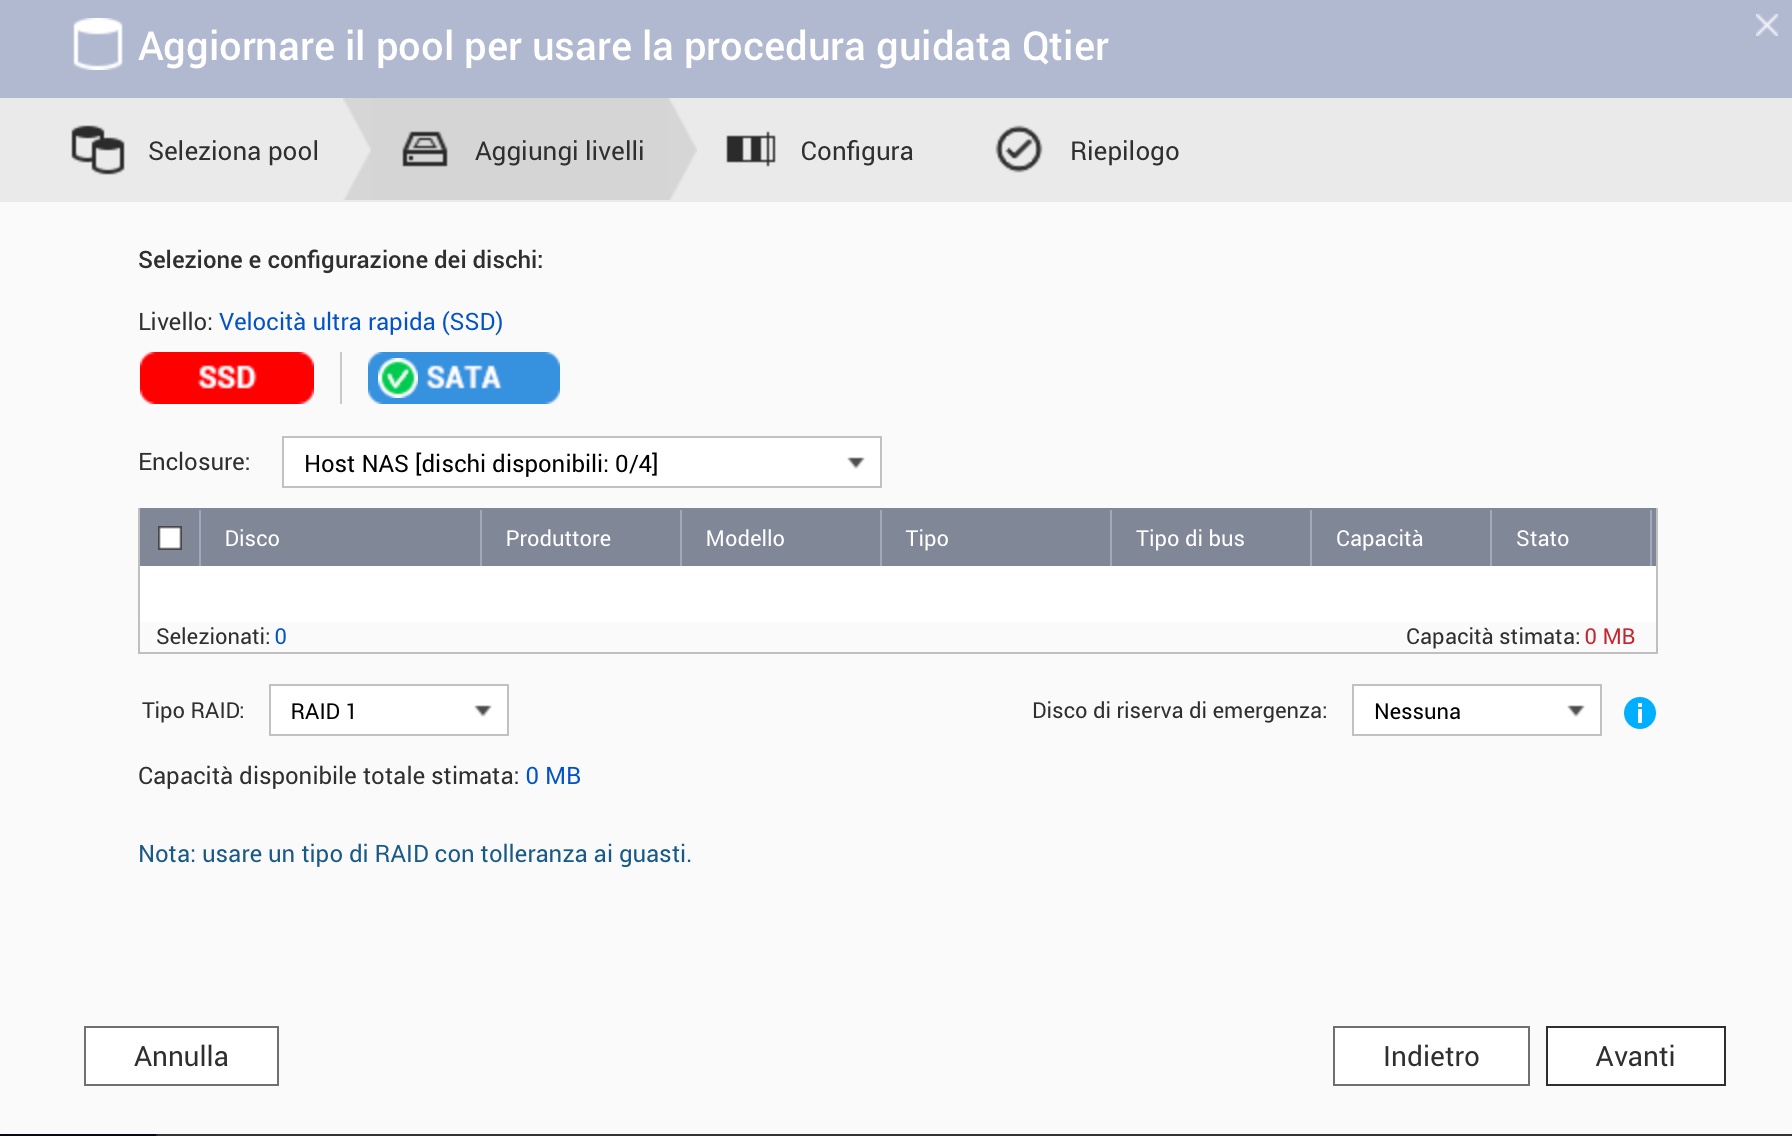
Task: Click Avanti to proceed
Action: [1635, 1056]
